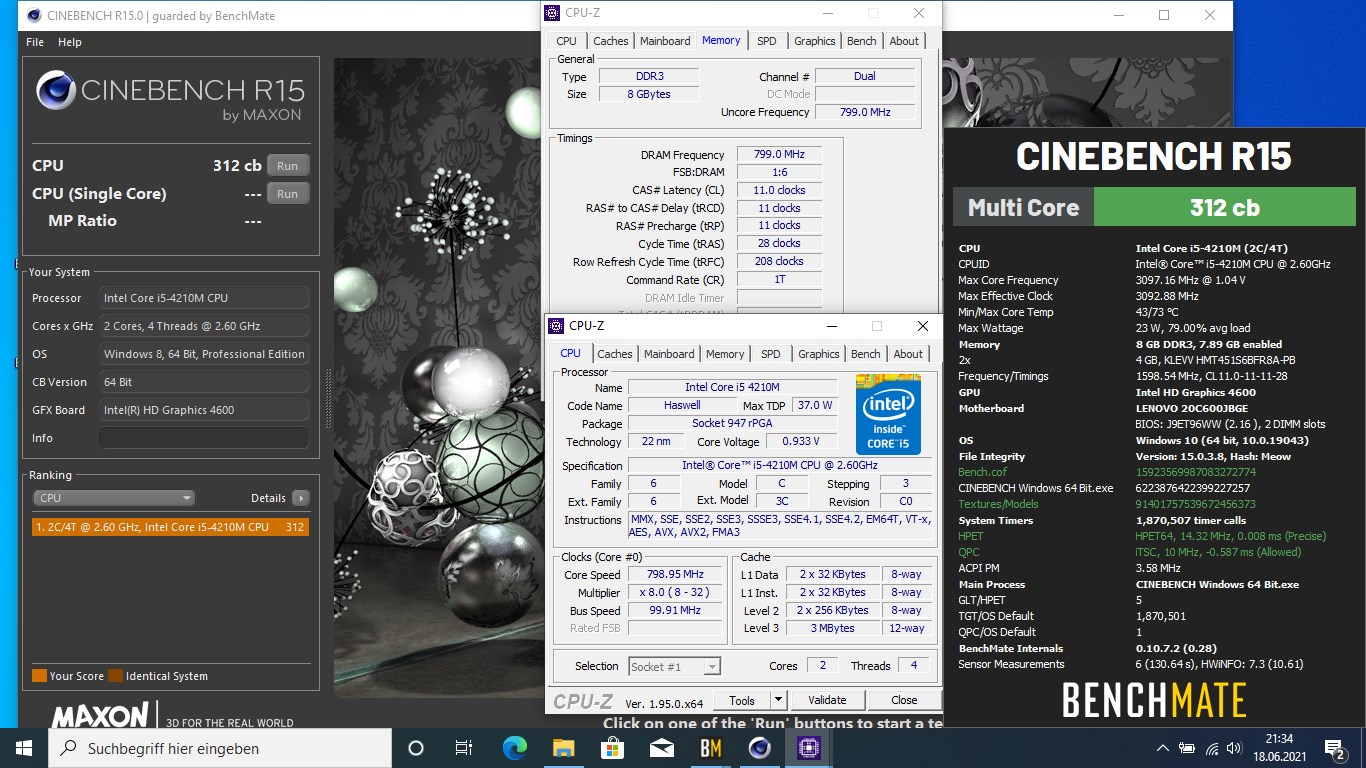Click the taskbar search box
Image resolution: width=1366 pixels, height=768 pixels.
[x=220, y=748]
